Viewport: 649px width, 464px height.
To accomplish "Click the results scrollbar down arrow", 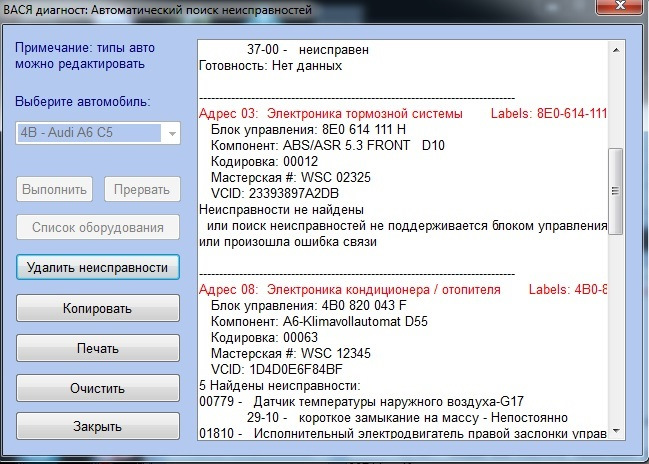I will coord(616,431).
